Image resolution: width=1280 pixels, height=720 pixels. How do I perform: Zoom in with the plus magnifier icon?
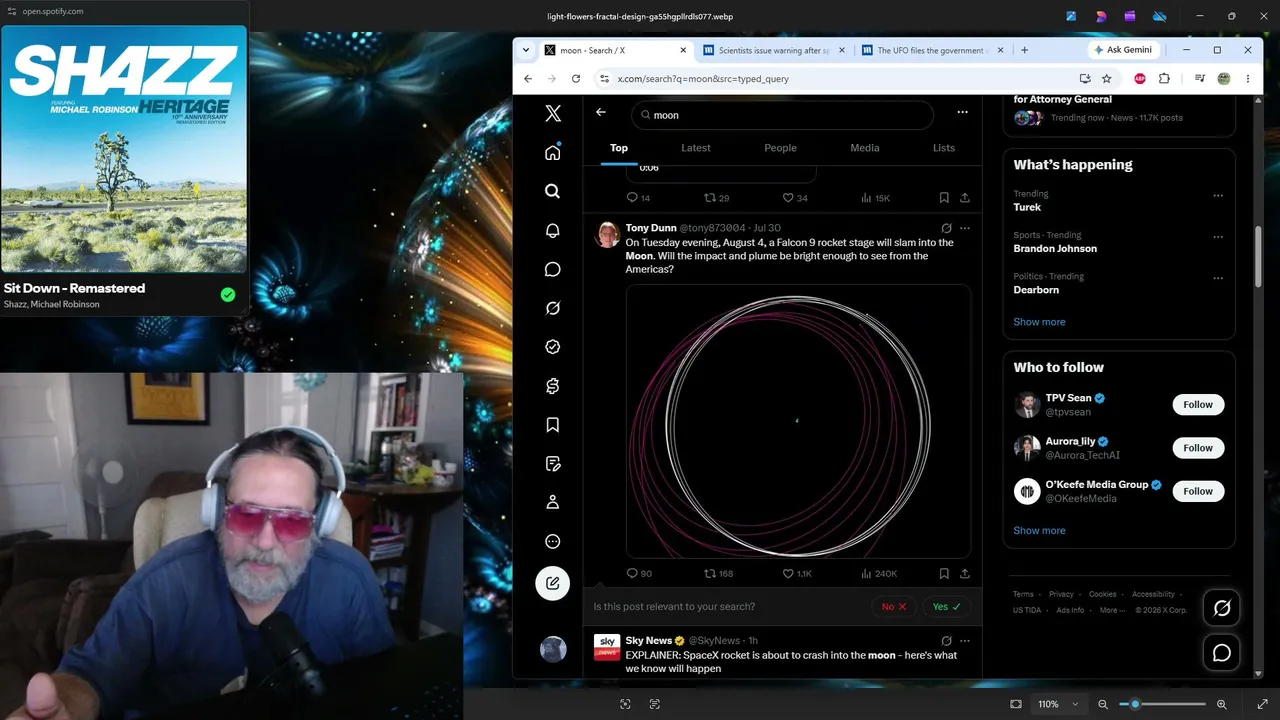(x=1222, y=704)
